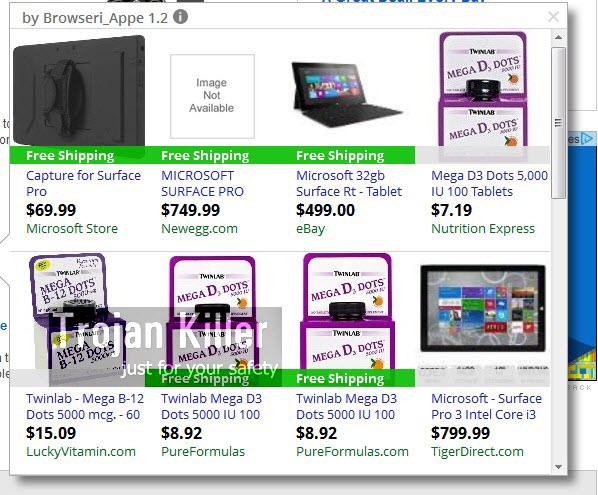Visit the TigerDirect.com store link
This screenshot has width=598, height=495.
(x=477, y=452)
